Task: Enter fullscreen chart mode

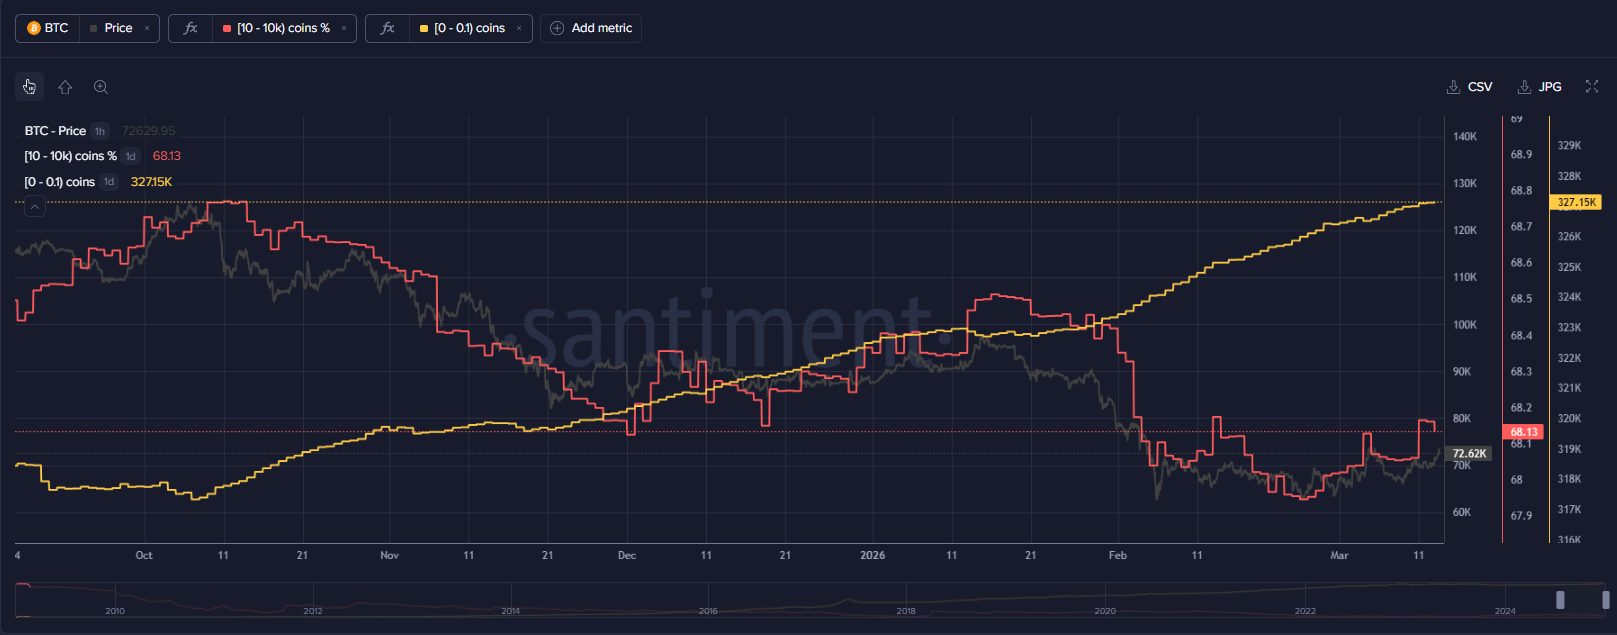Action: 1591,87
